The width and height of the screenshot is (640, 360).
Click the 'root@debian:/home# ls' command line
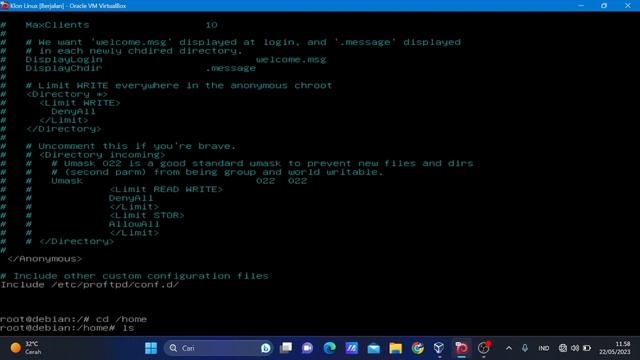[67, 328]
